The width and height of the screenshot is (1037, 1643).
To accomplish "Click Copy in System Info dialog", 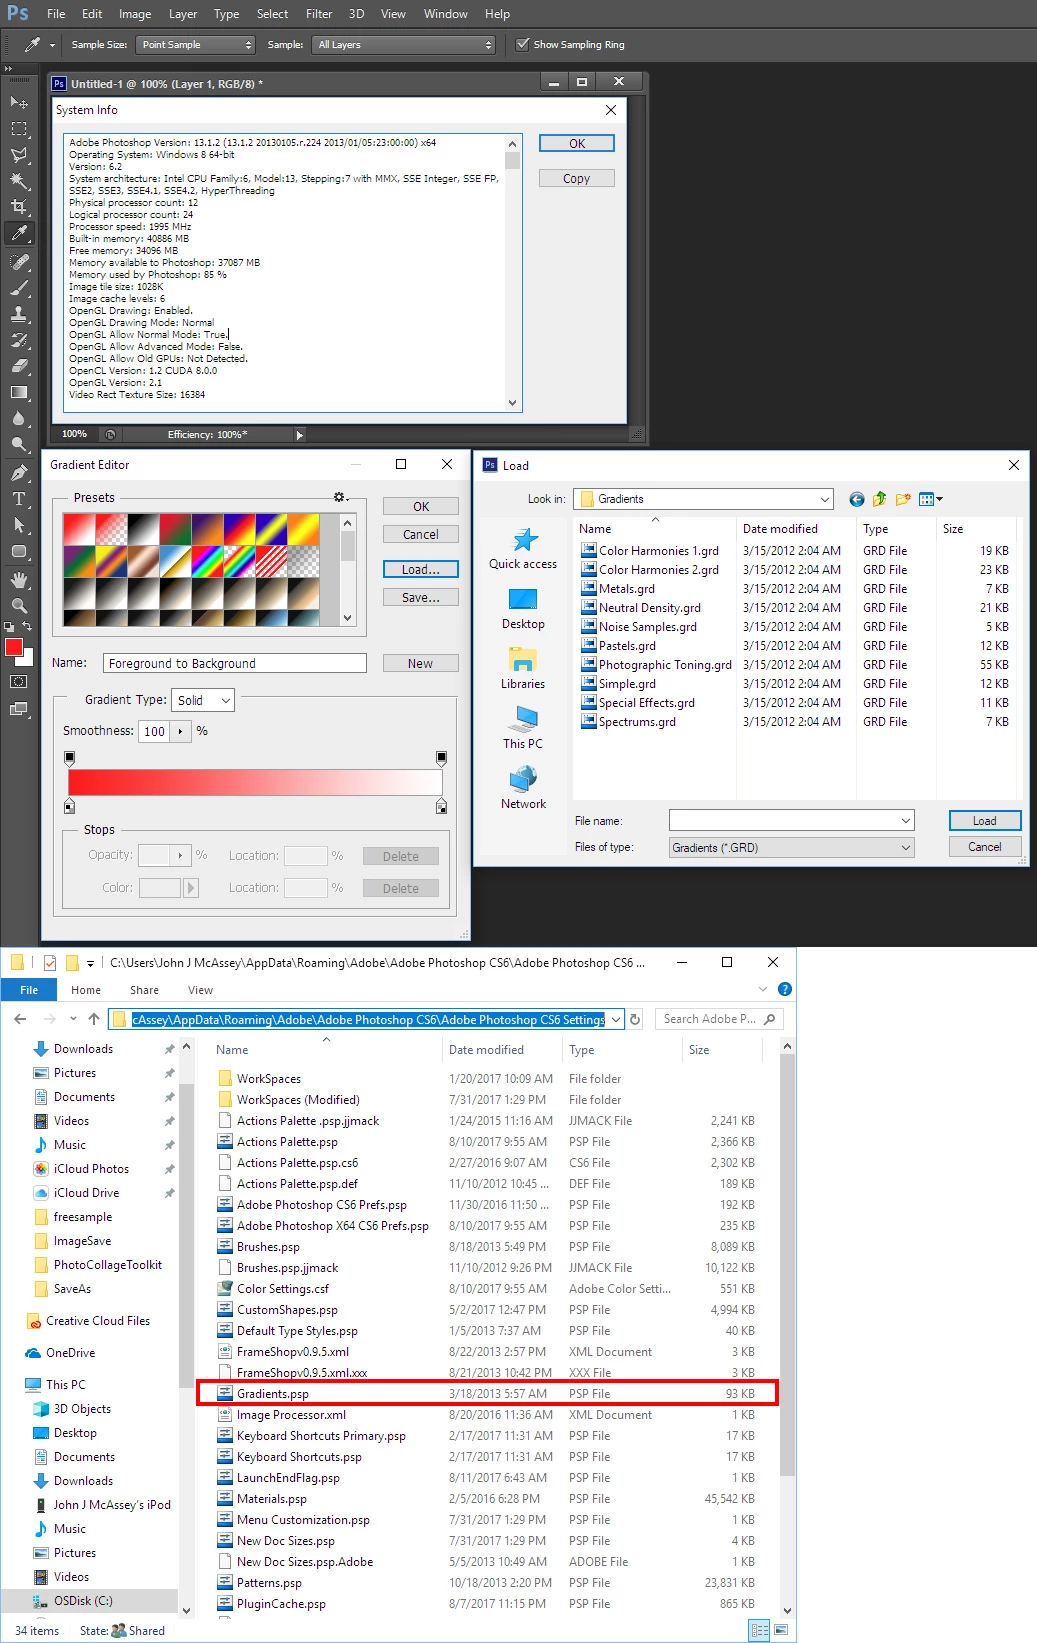I will 577,178.
